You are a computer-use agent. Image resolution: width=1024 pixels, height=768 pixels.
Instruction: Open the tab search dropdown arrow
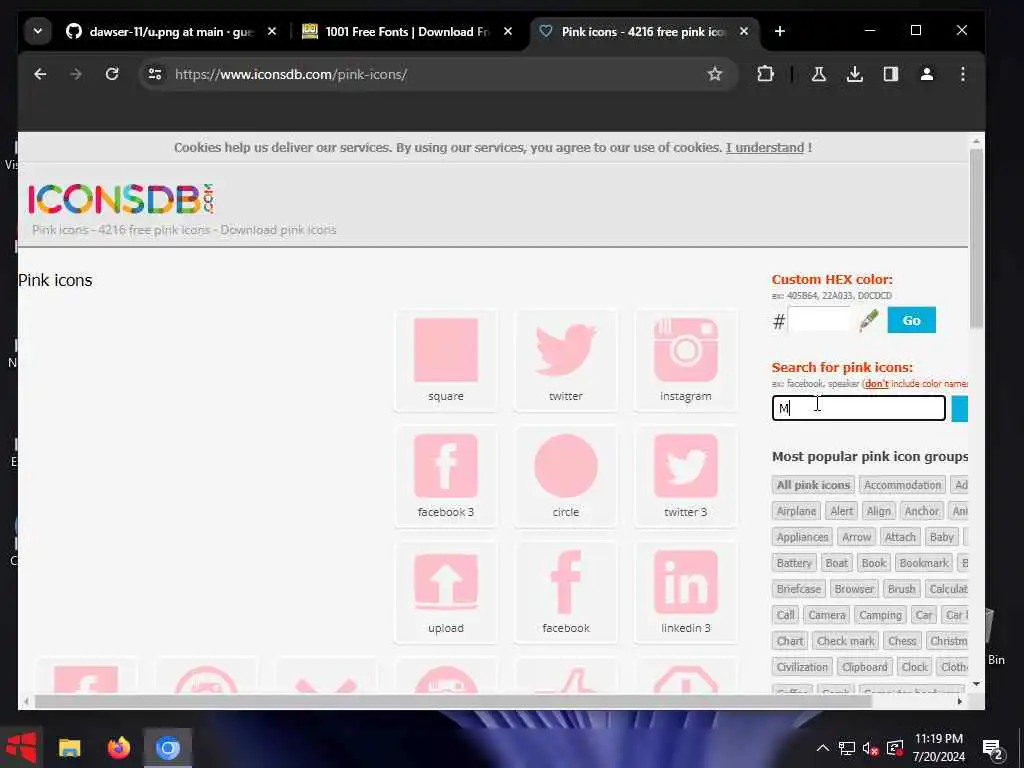(x=38, y=31)
